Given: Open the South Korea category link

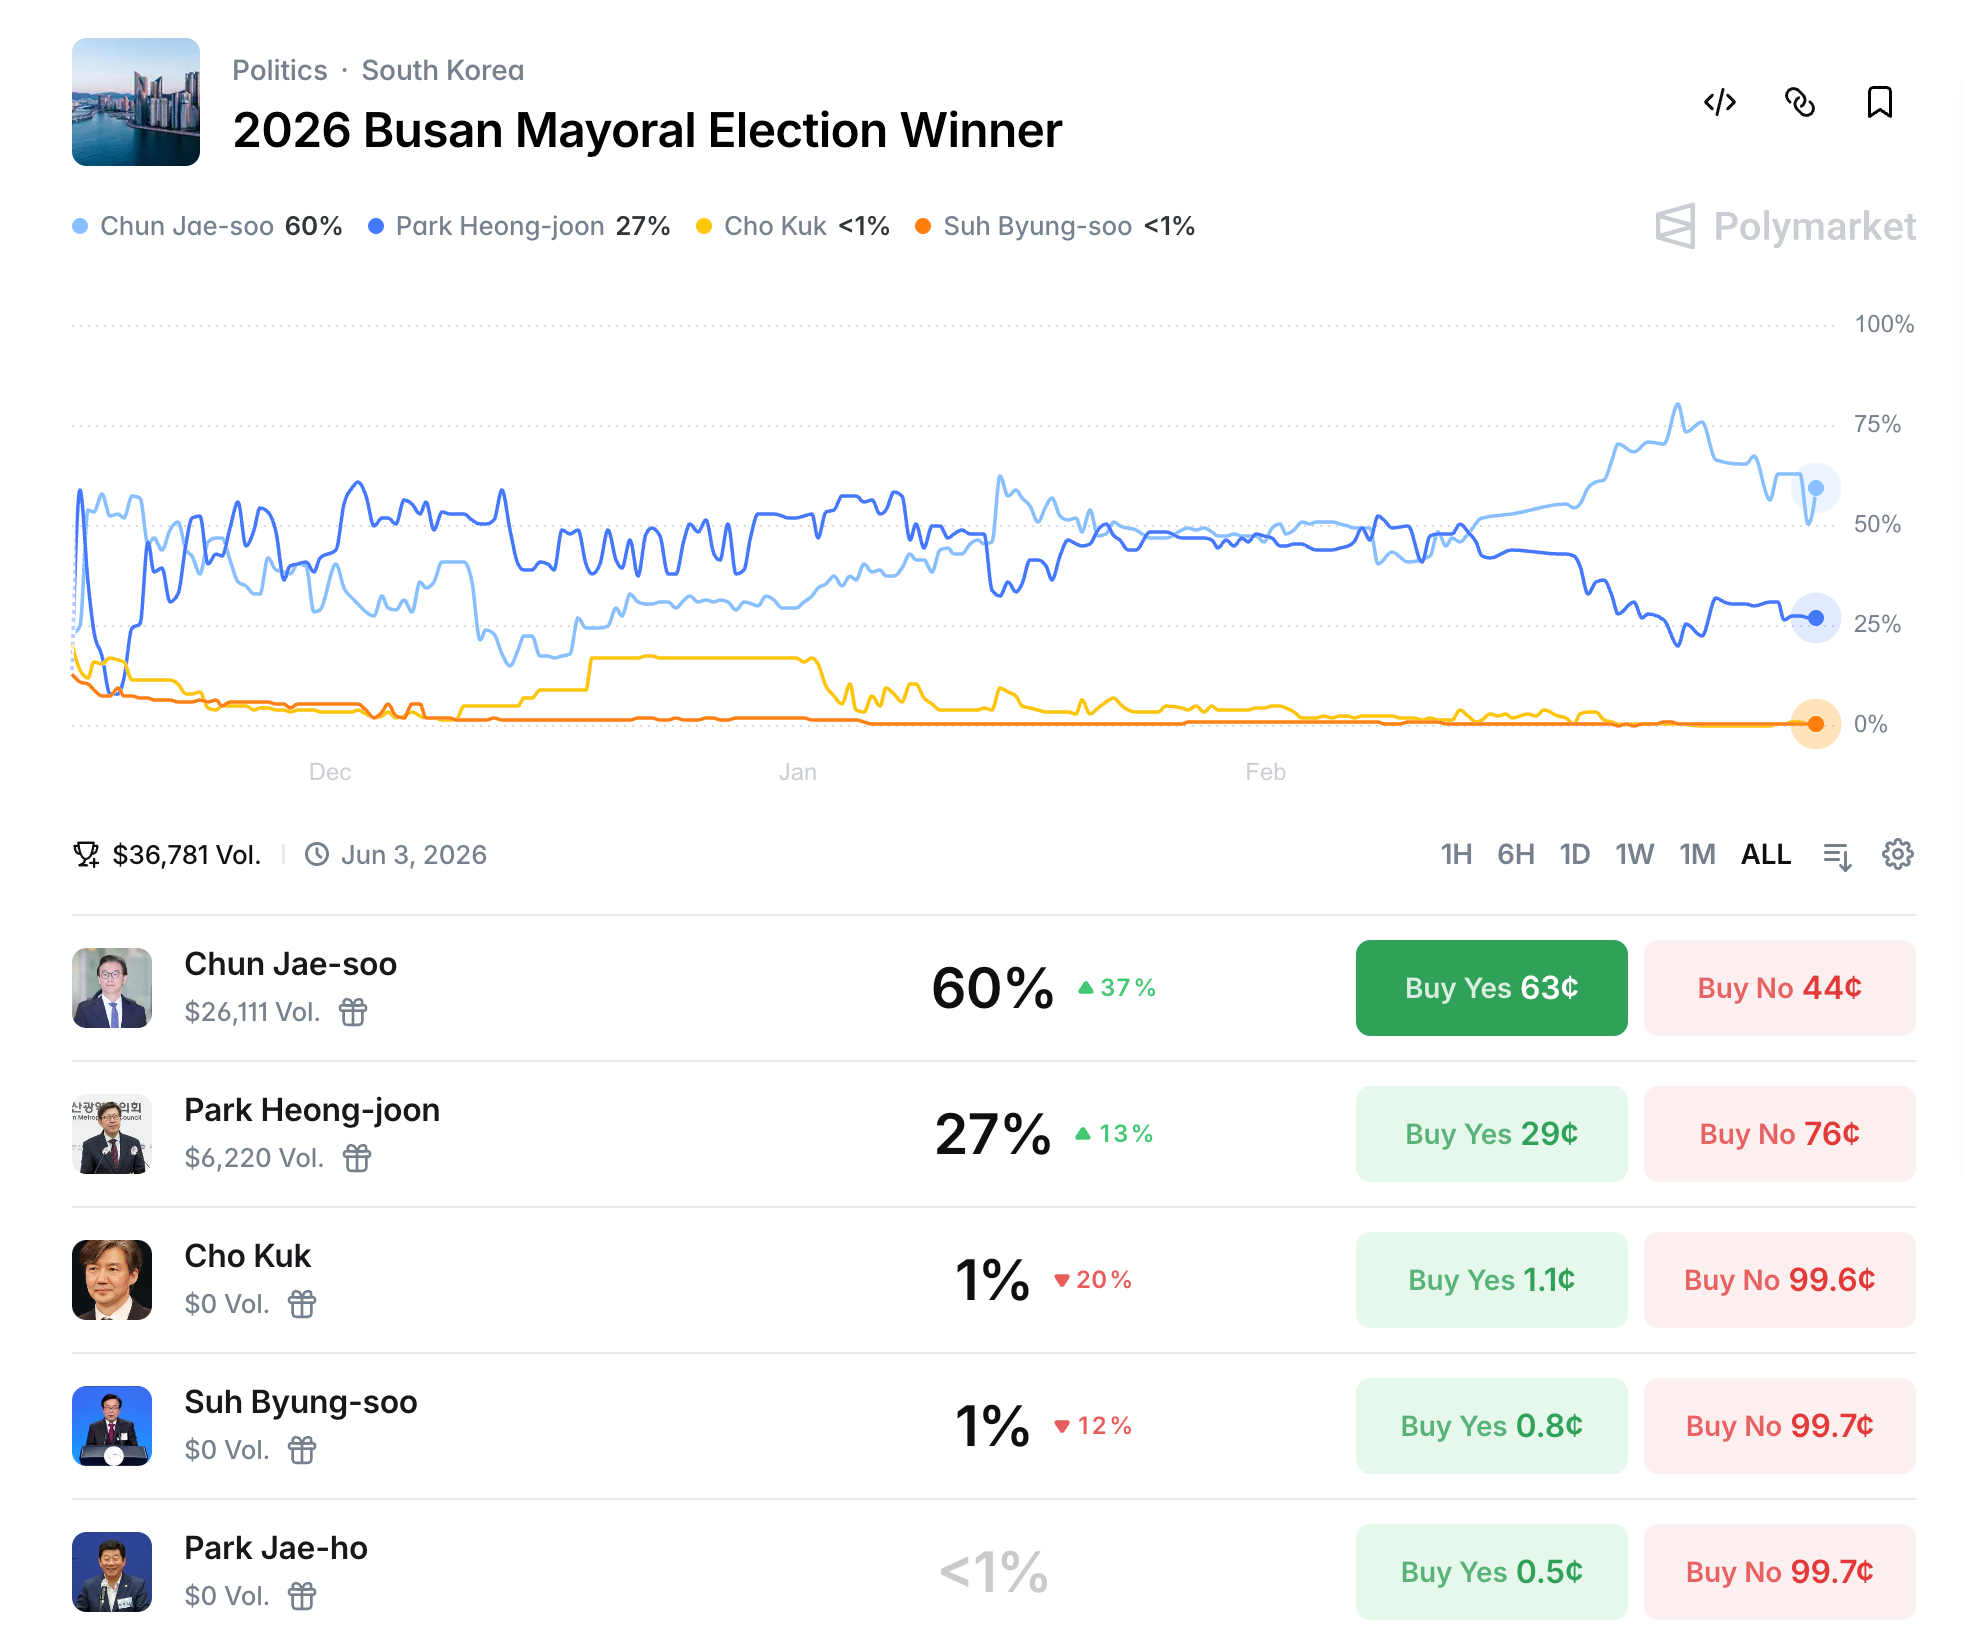Looking at the screenshot, I should pos(442,70).
